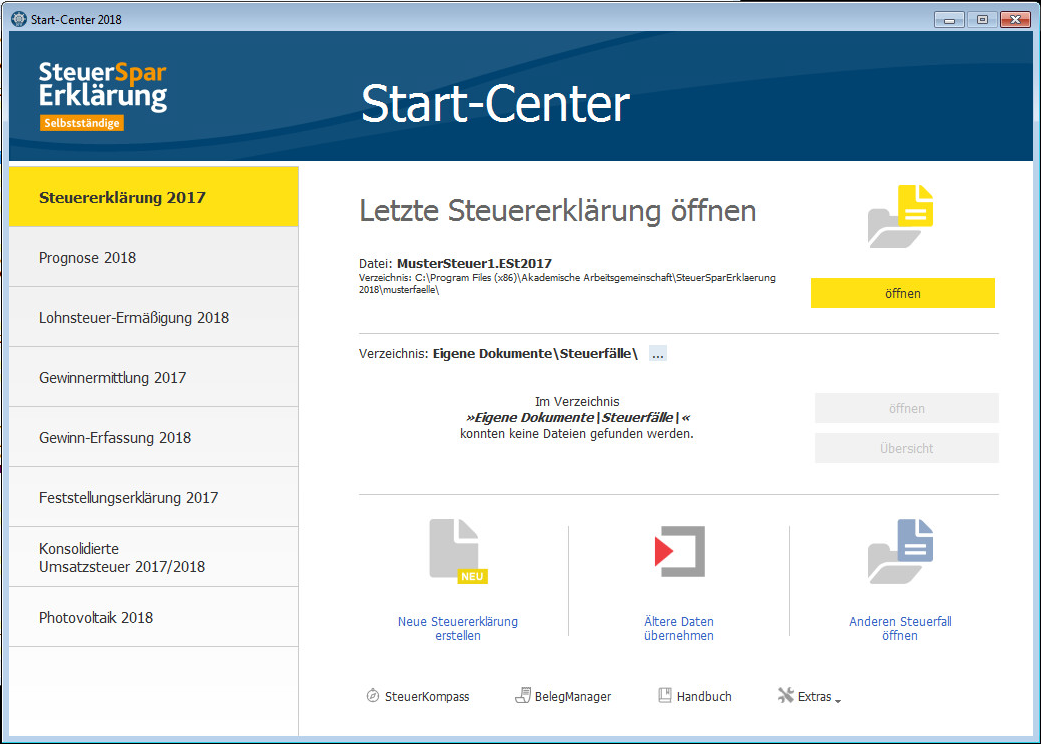Follow Ältere Daten übernehmen link
Image resolution: width=1041 pixels, height=744 pixels.
(679, 629)
